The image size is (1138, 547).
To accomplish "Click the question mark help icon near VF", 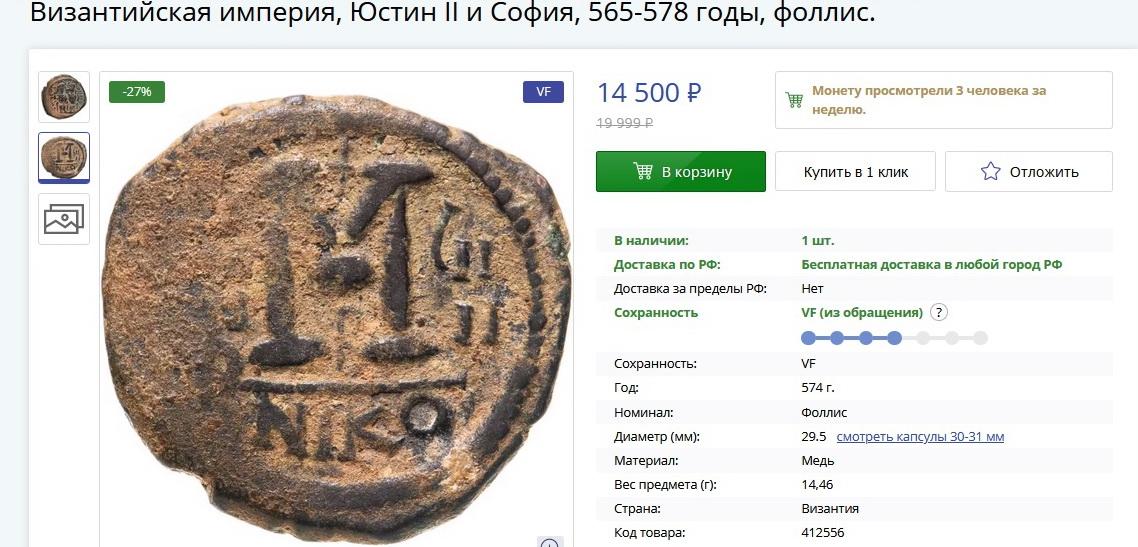I will 939,313.
